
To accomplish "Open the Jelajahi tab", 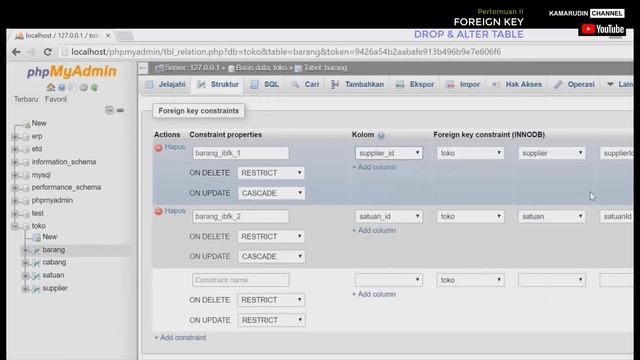I will coord(166,84).
